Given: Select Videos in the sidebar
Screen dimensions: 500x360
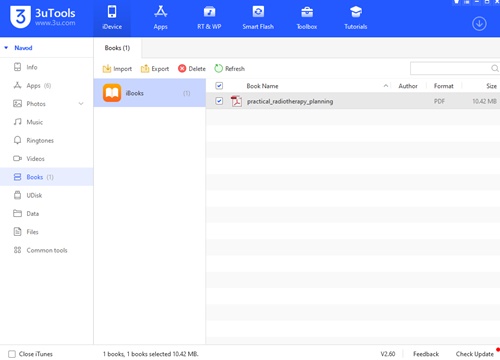Looking at the screenshot, I should pos(47,159).
